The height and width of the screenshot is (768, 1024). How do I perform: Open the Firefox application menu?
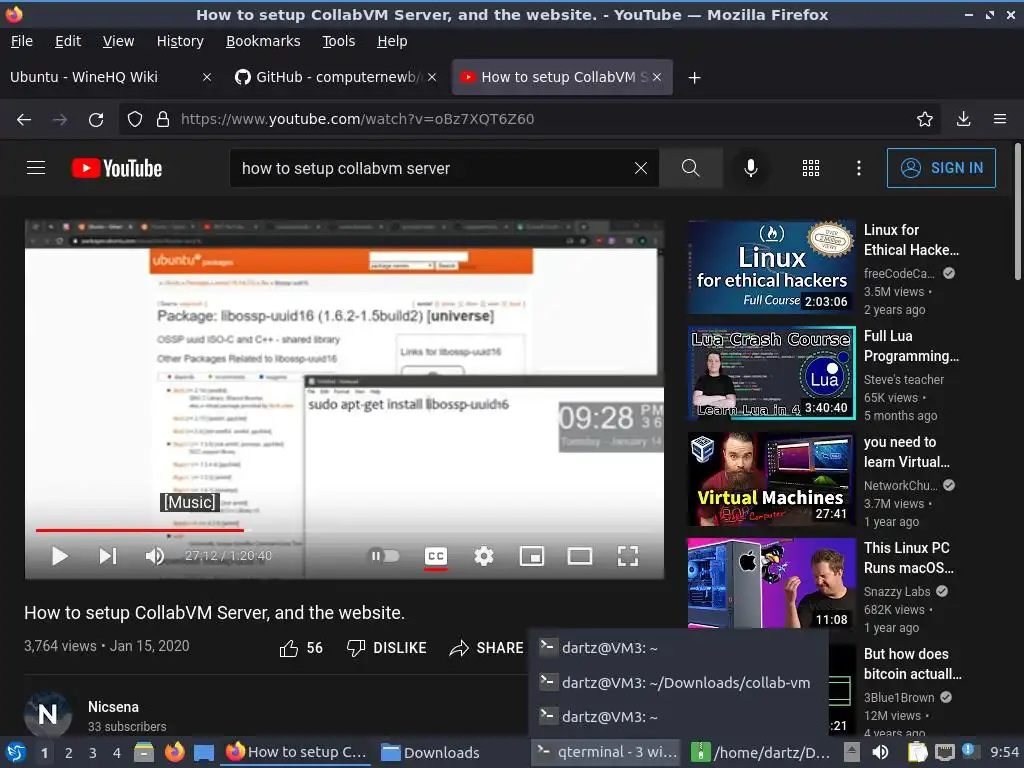pyautogui.click(x=1000, y=119)
